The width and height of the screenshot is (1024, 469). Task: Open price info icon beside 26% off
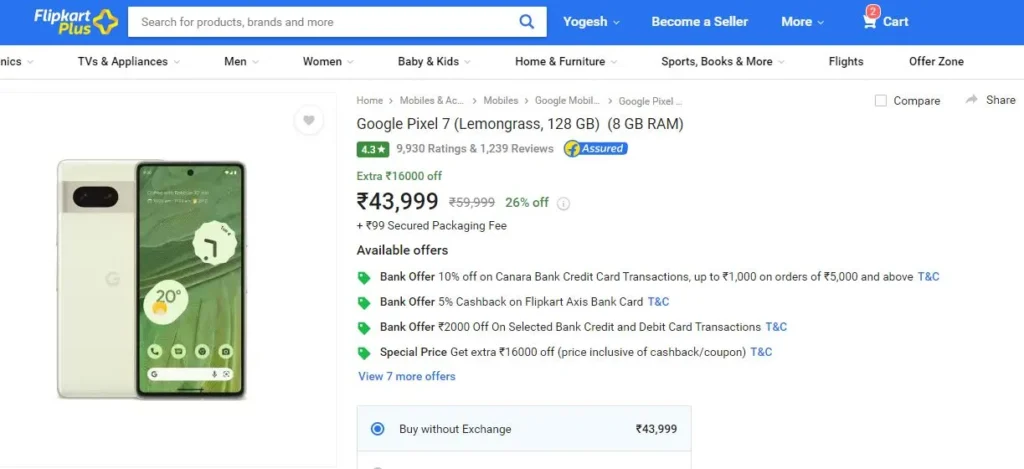point(564,203)
